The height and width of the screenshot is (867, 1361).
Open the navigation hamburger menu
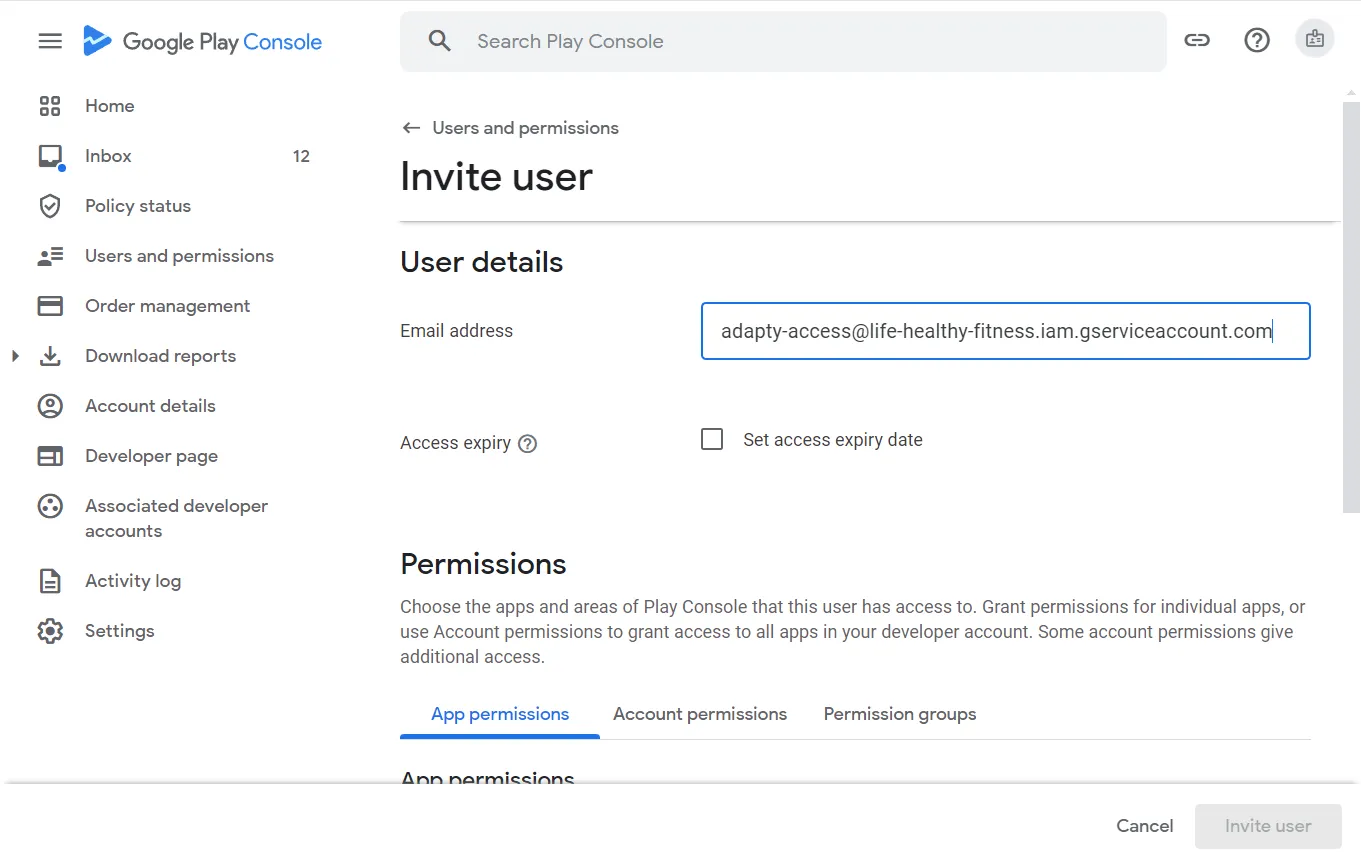point(49,41)
